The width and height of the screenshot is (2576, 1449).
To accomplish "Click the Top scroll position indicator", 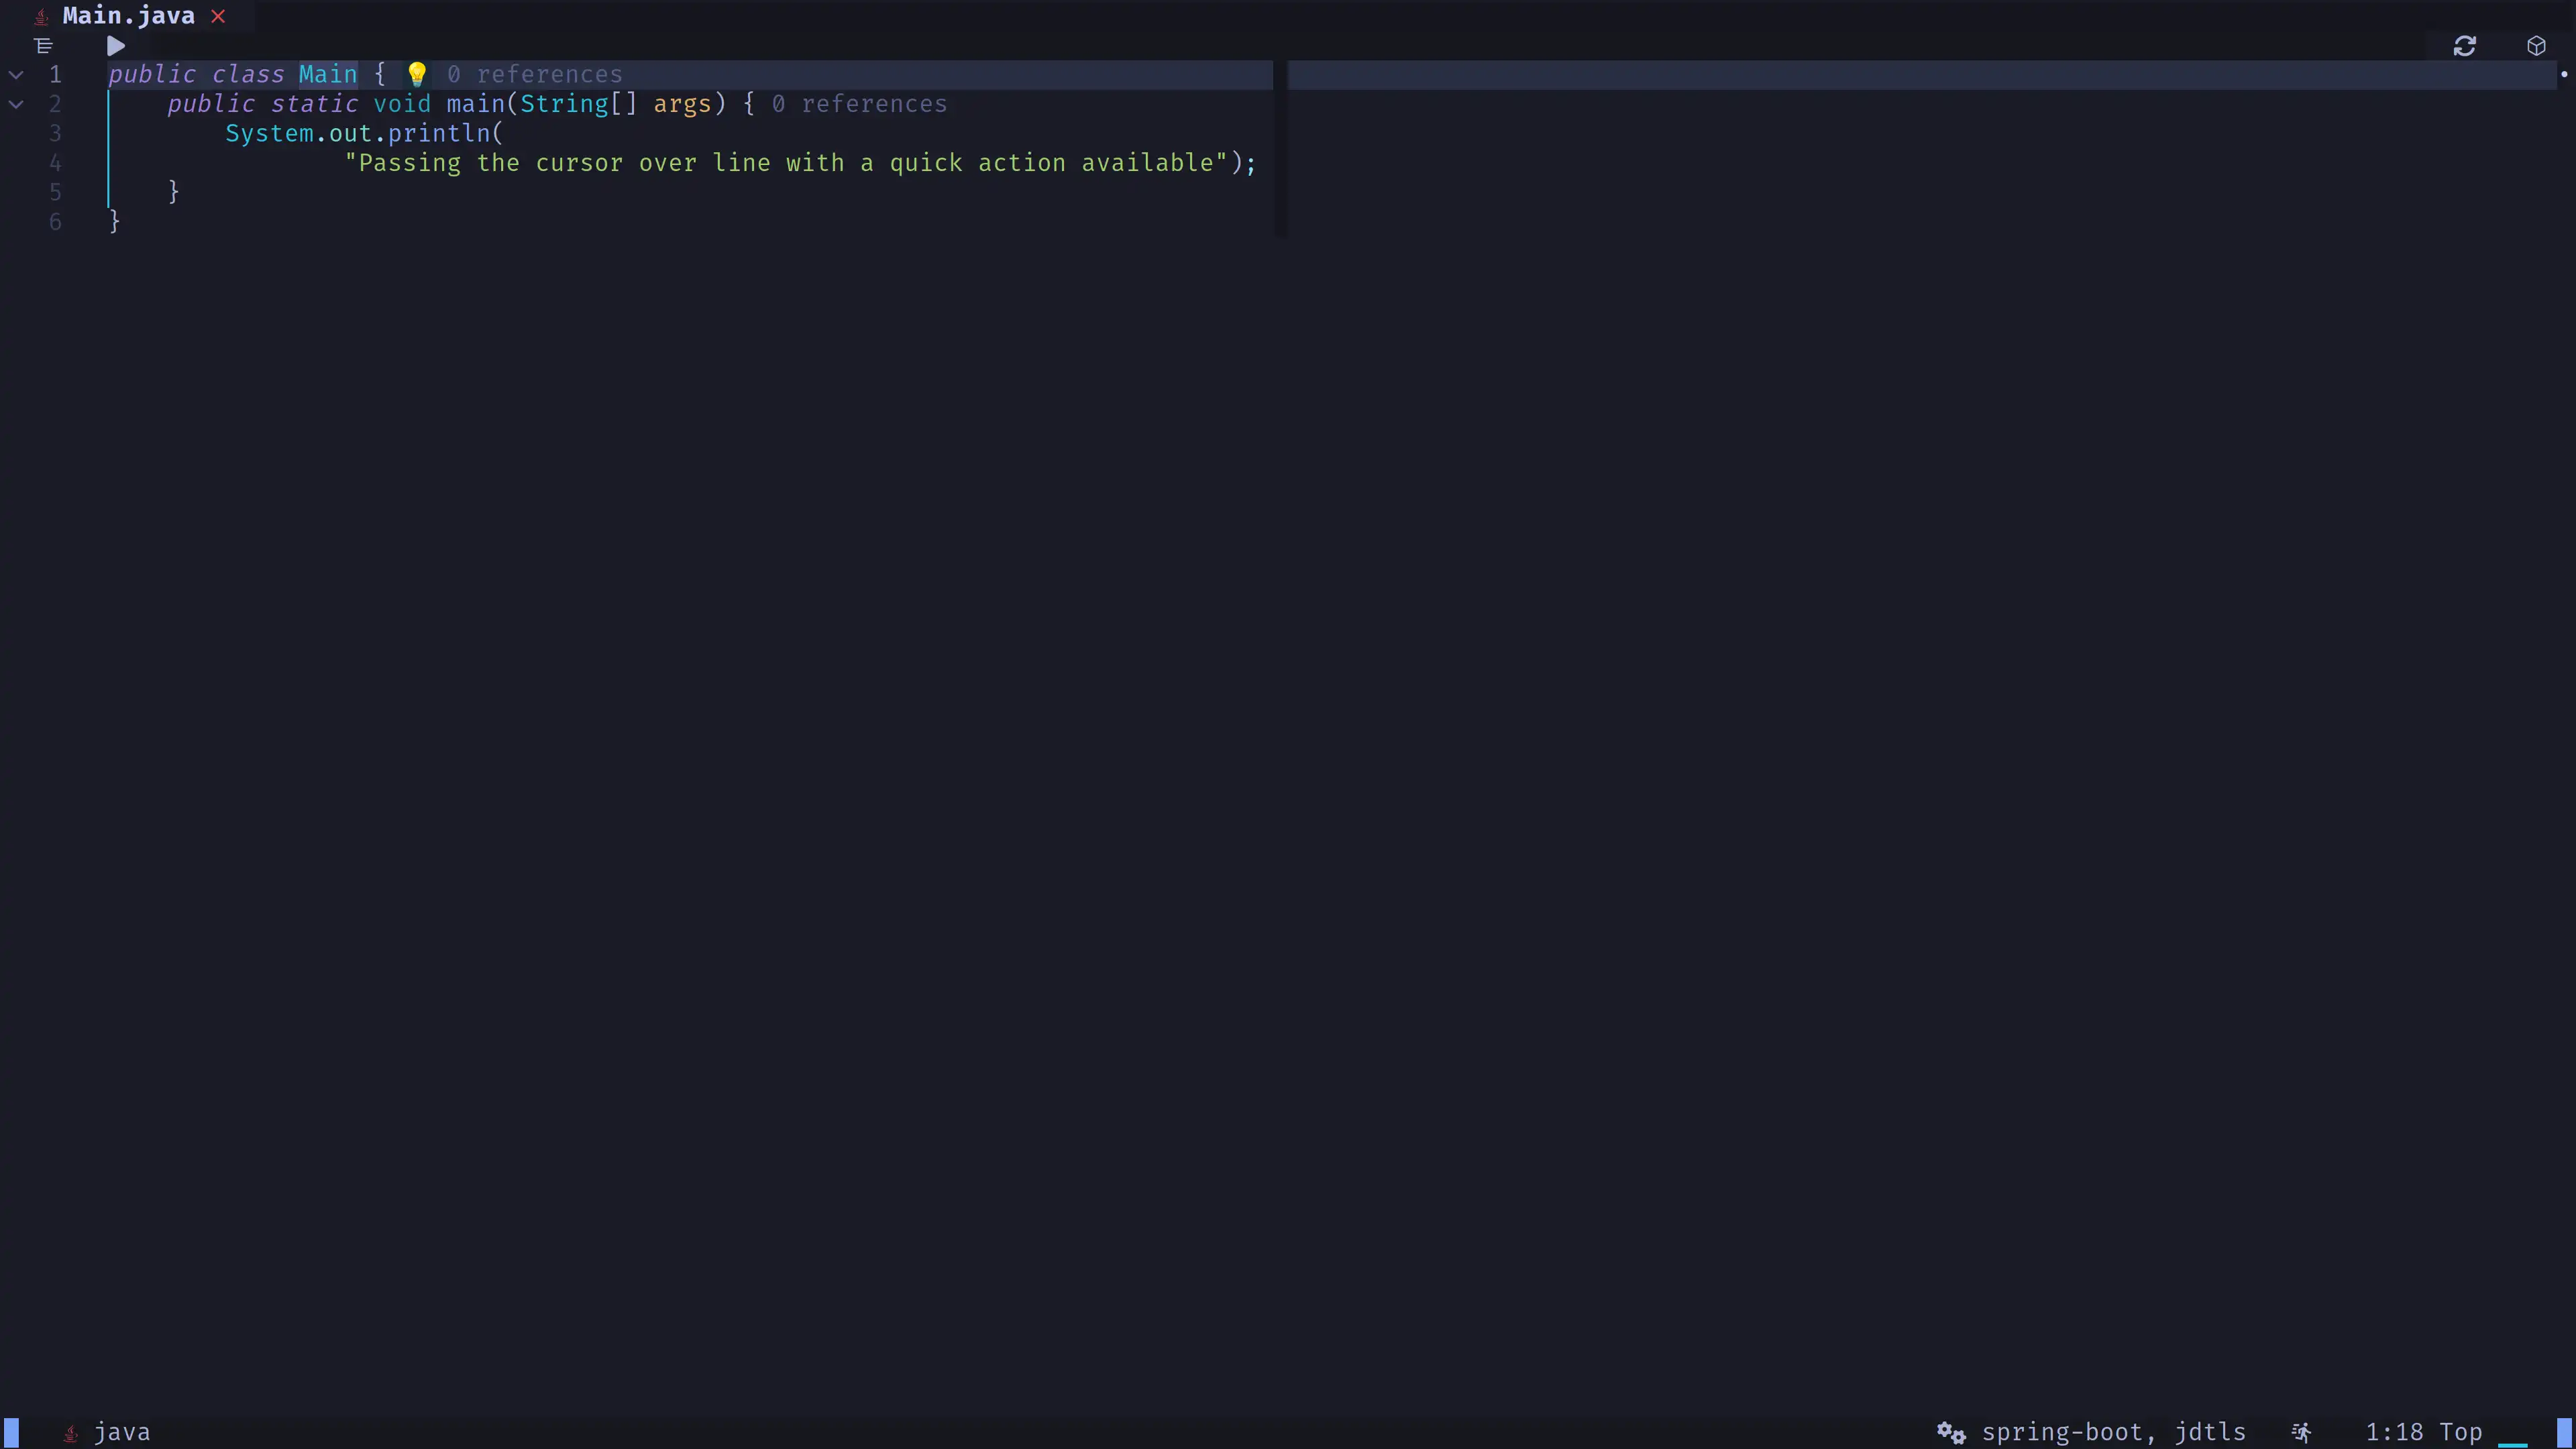I will click(2461, 1432).
